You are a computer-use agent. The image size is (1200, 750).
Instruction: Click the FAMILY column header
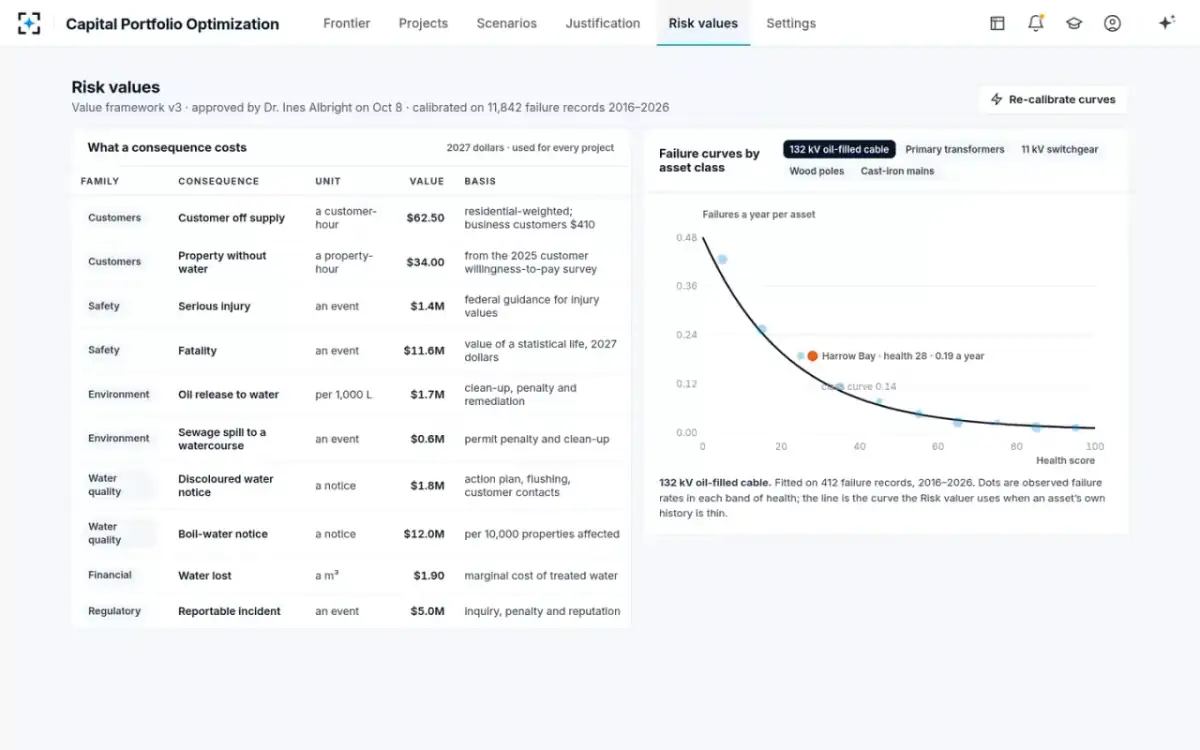pos(100,181)
